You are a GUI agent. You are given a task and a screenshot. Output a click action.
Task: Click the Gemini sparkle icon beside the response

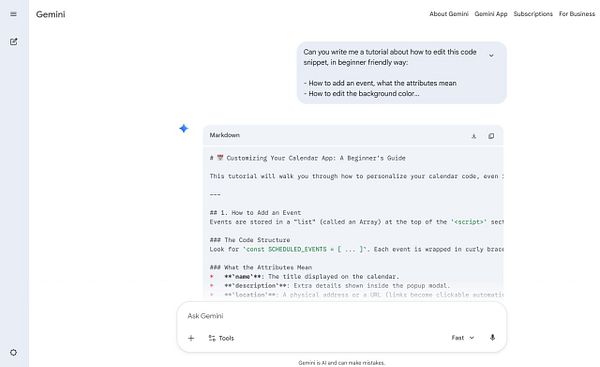[x=184, y=129]
